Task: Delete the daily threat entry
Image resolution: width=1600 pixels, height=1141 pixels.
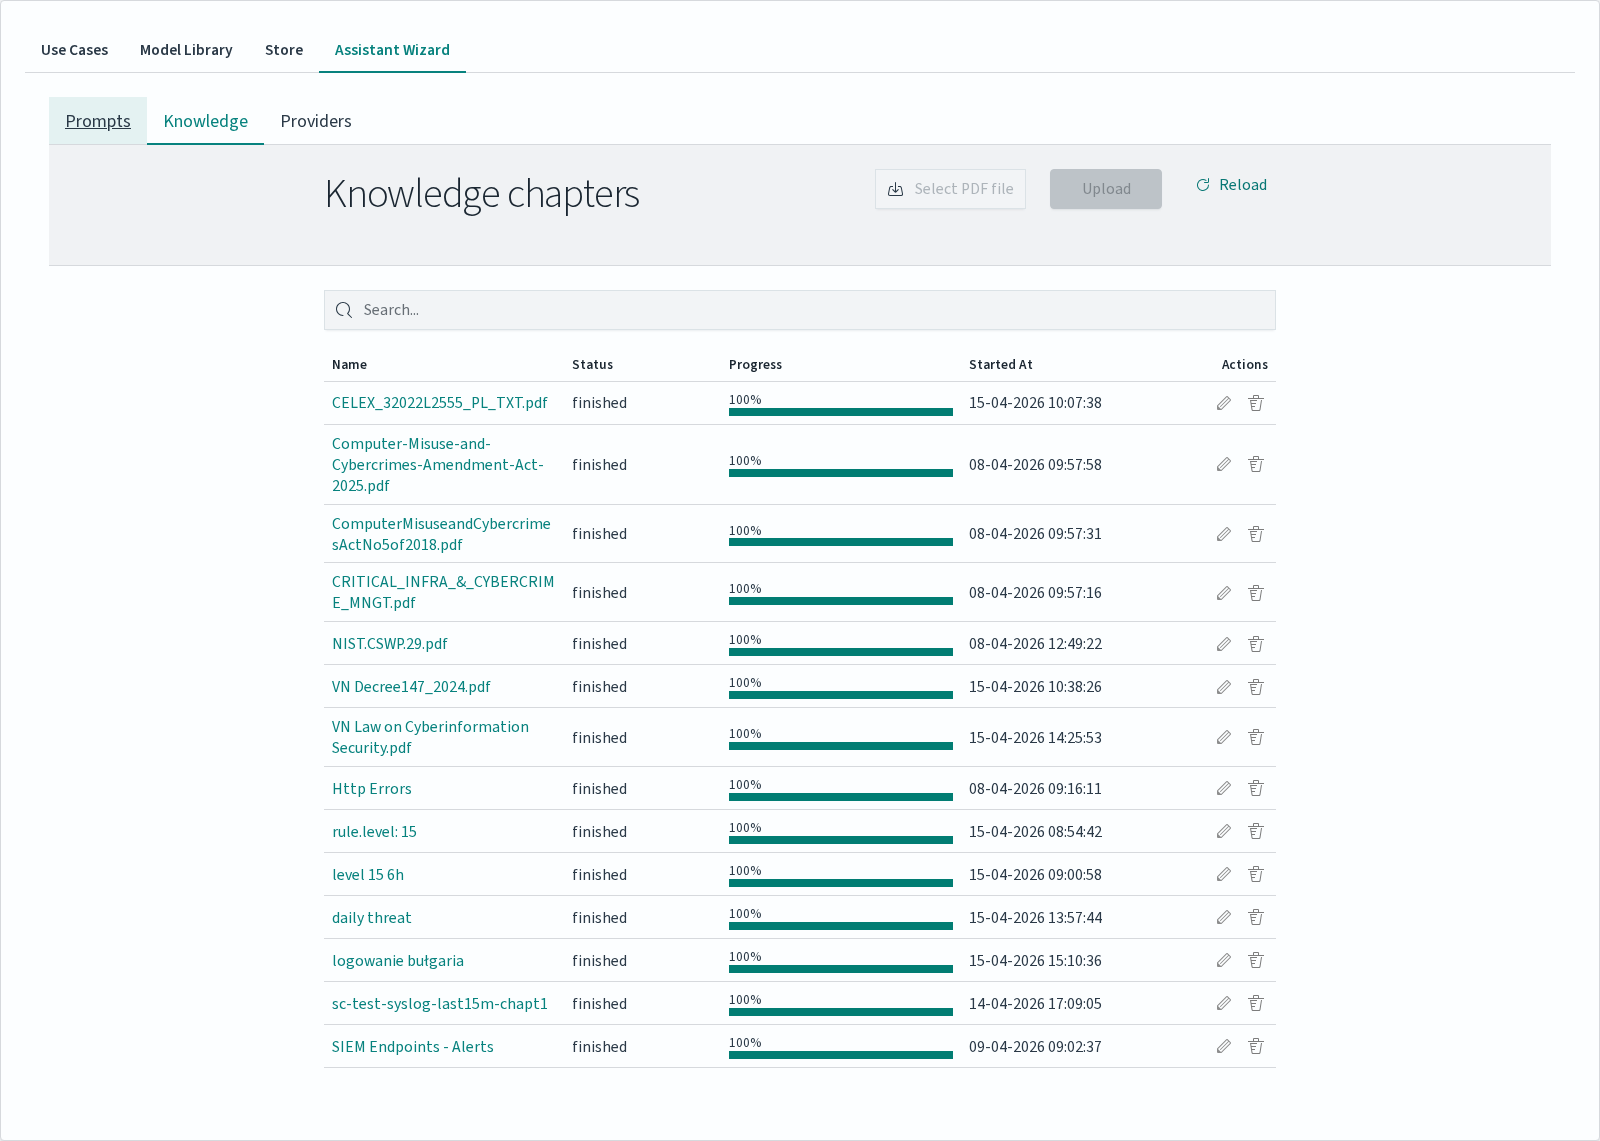Action: [x=1256, y=917]
